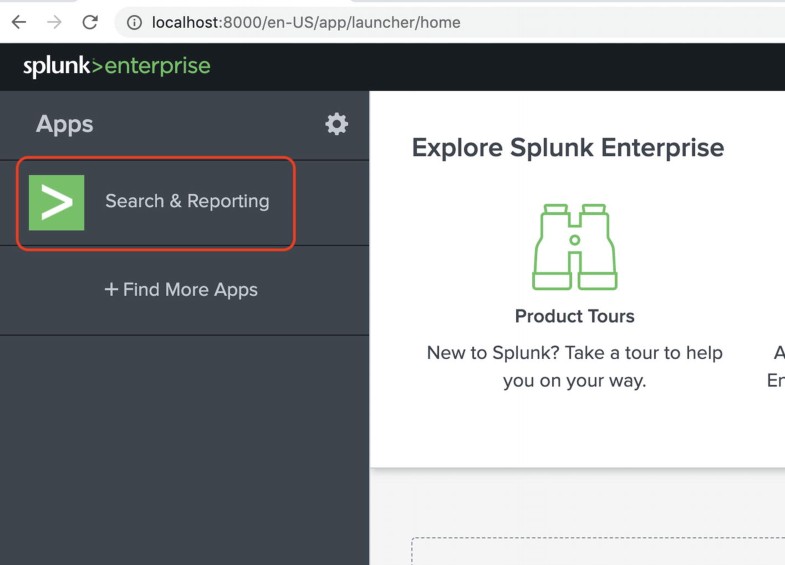
Task: Select the Explore Splunk Enterprise heading
Action: click(x=568, y=148)
